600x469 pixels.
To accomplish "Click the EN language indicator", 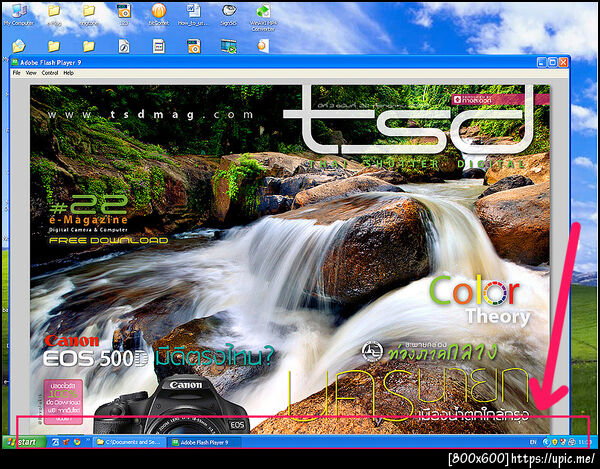I will coord(533,442).
